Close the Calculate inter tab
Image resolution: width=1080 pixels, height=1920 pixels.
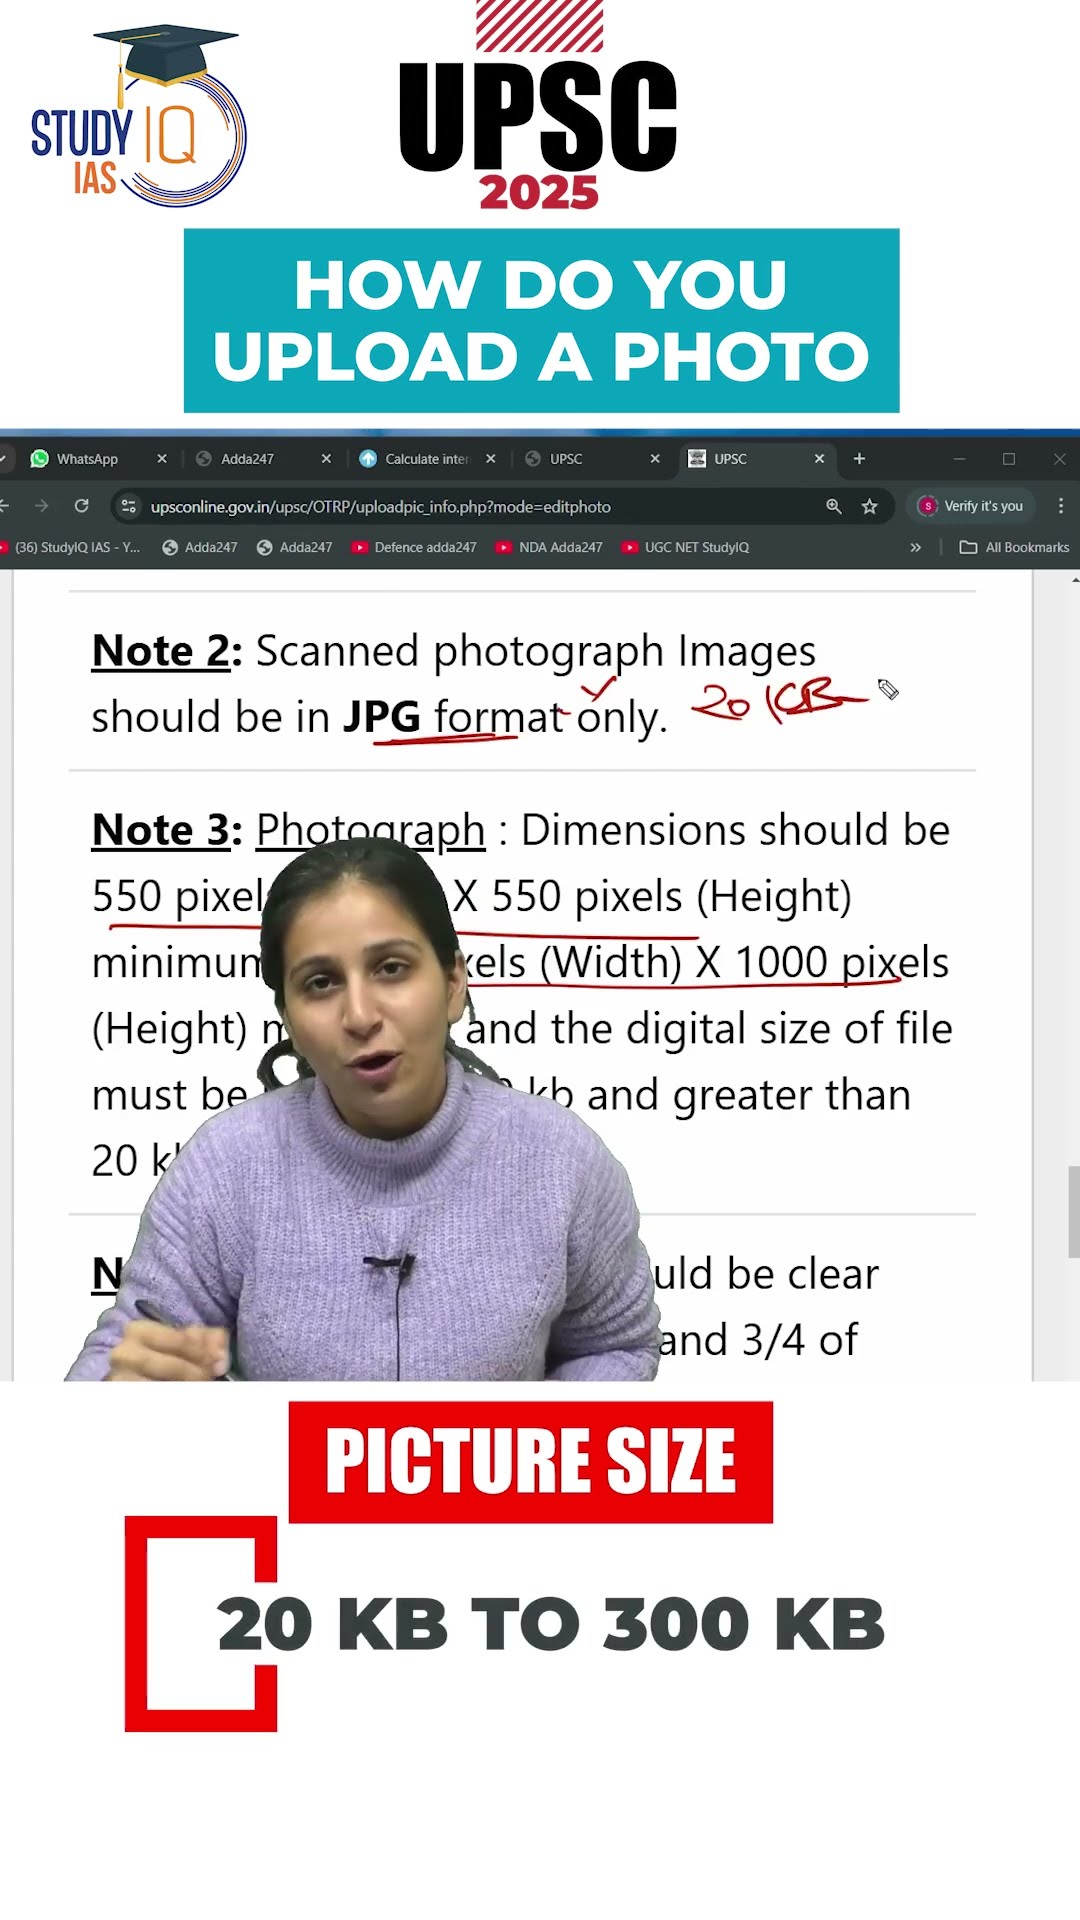pos(490,459)
